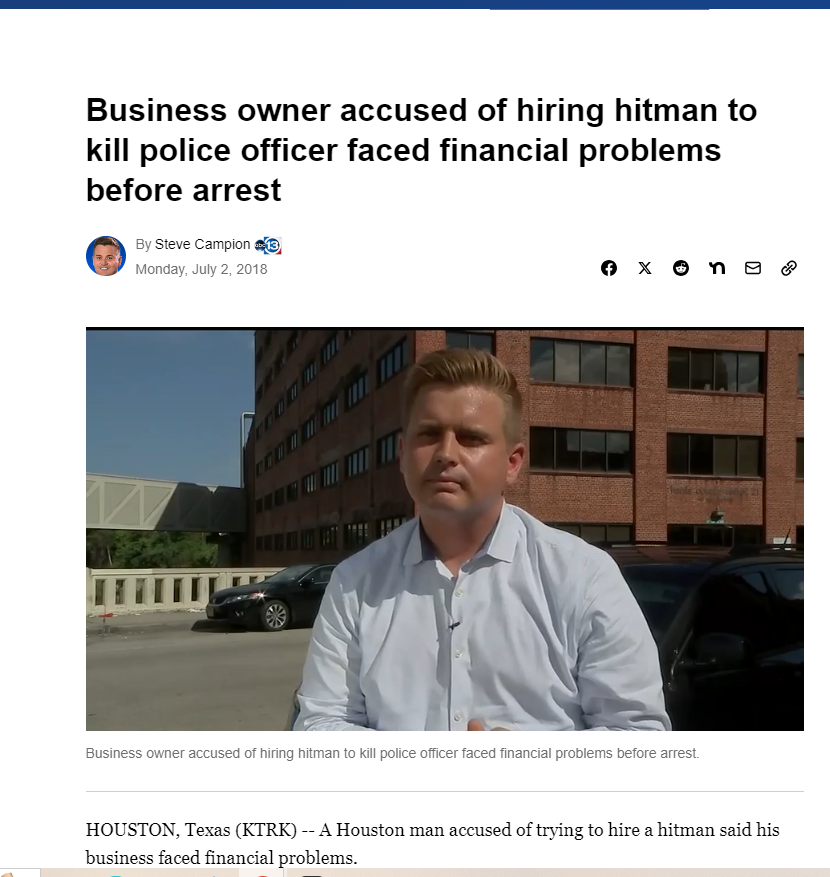Click the article headline text
830x877 pixels.
pyautogui.click(x=420, y=150)
